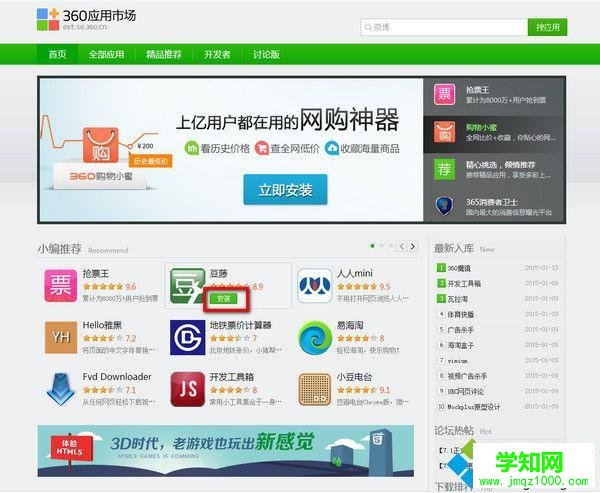Screen dimensions: 600x493
Task: Open 开发工具箱 in newest list
Action: 464,283
